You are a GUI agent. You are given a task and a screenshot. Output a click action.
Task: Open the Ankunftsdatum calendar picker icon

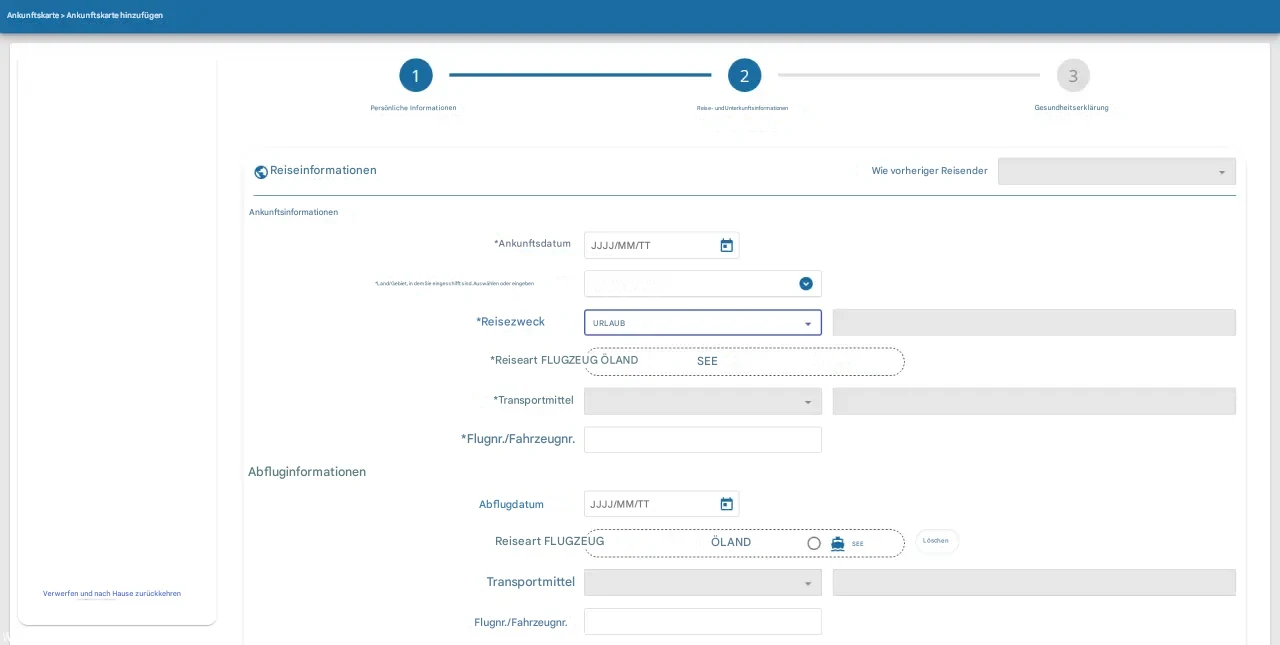pyautogui.click(x=727, y=246)
